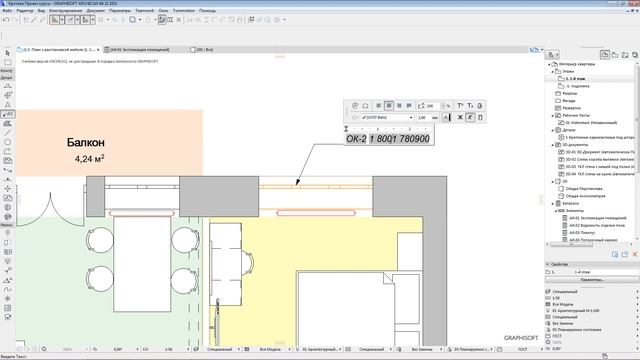
Task: Toggle italic style in text toolbar
Action: pos(470,117)
